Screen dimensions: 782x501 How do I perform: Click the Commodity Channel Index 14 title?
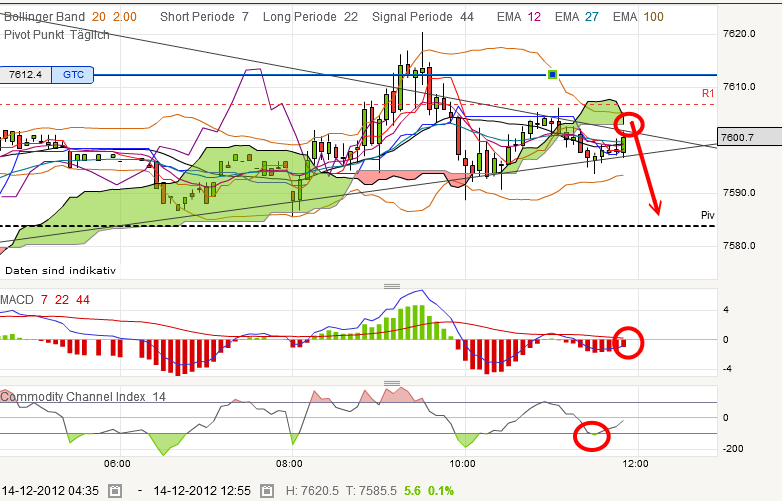(83, 397)
